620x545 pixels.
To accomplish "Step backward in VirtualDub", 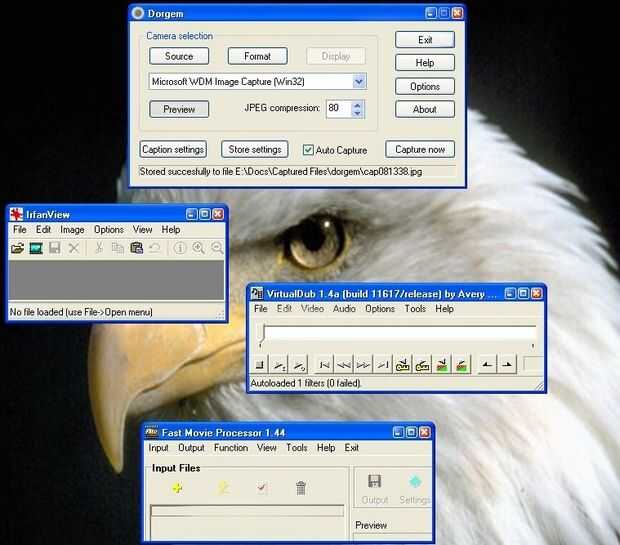I will [344, 365].
